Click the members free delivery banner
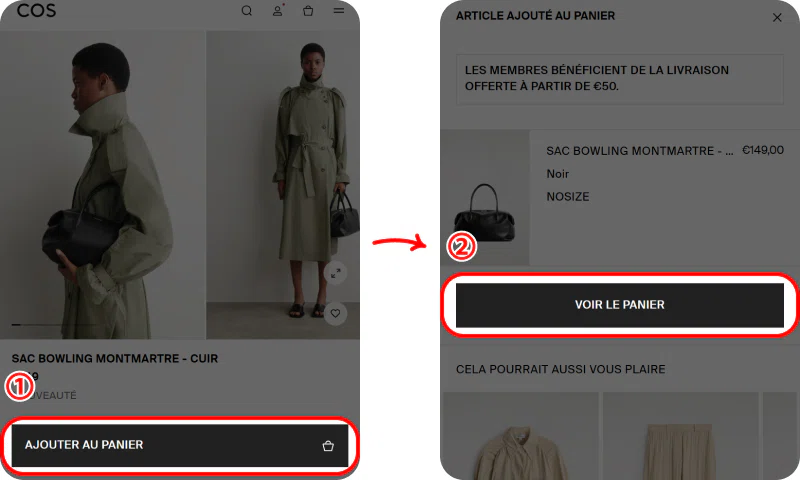 pyautogui.click(x=619, y=79)
